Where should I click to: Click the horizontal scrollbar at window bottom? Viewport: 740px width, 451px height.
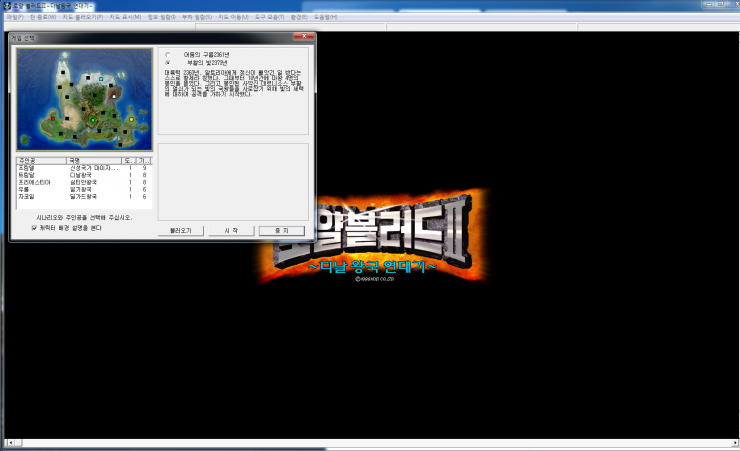[368, 444]
